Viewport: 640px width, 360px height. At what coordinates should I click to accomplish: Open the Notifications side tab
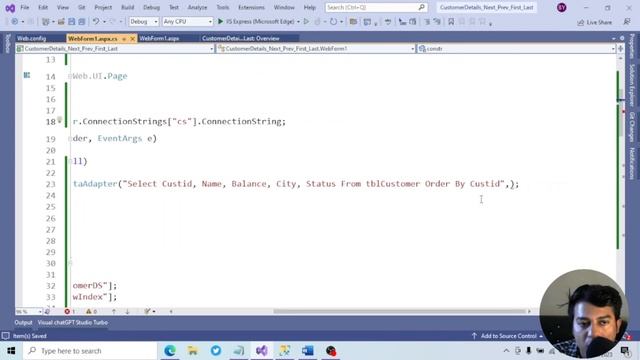(x=632, y=163)
